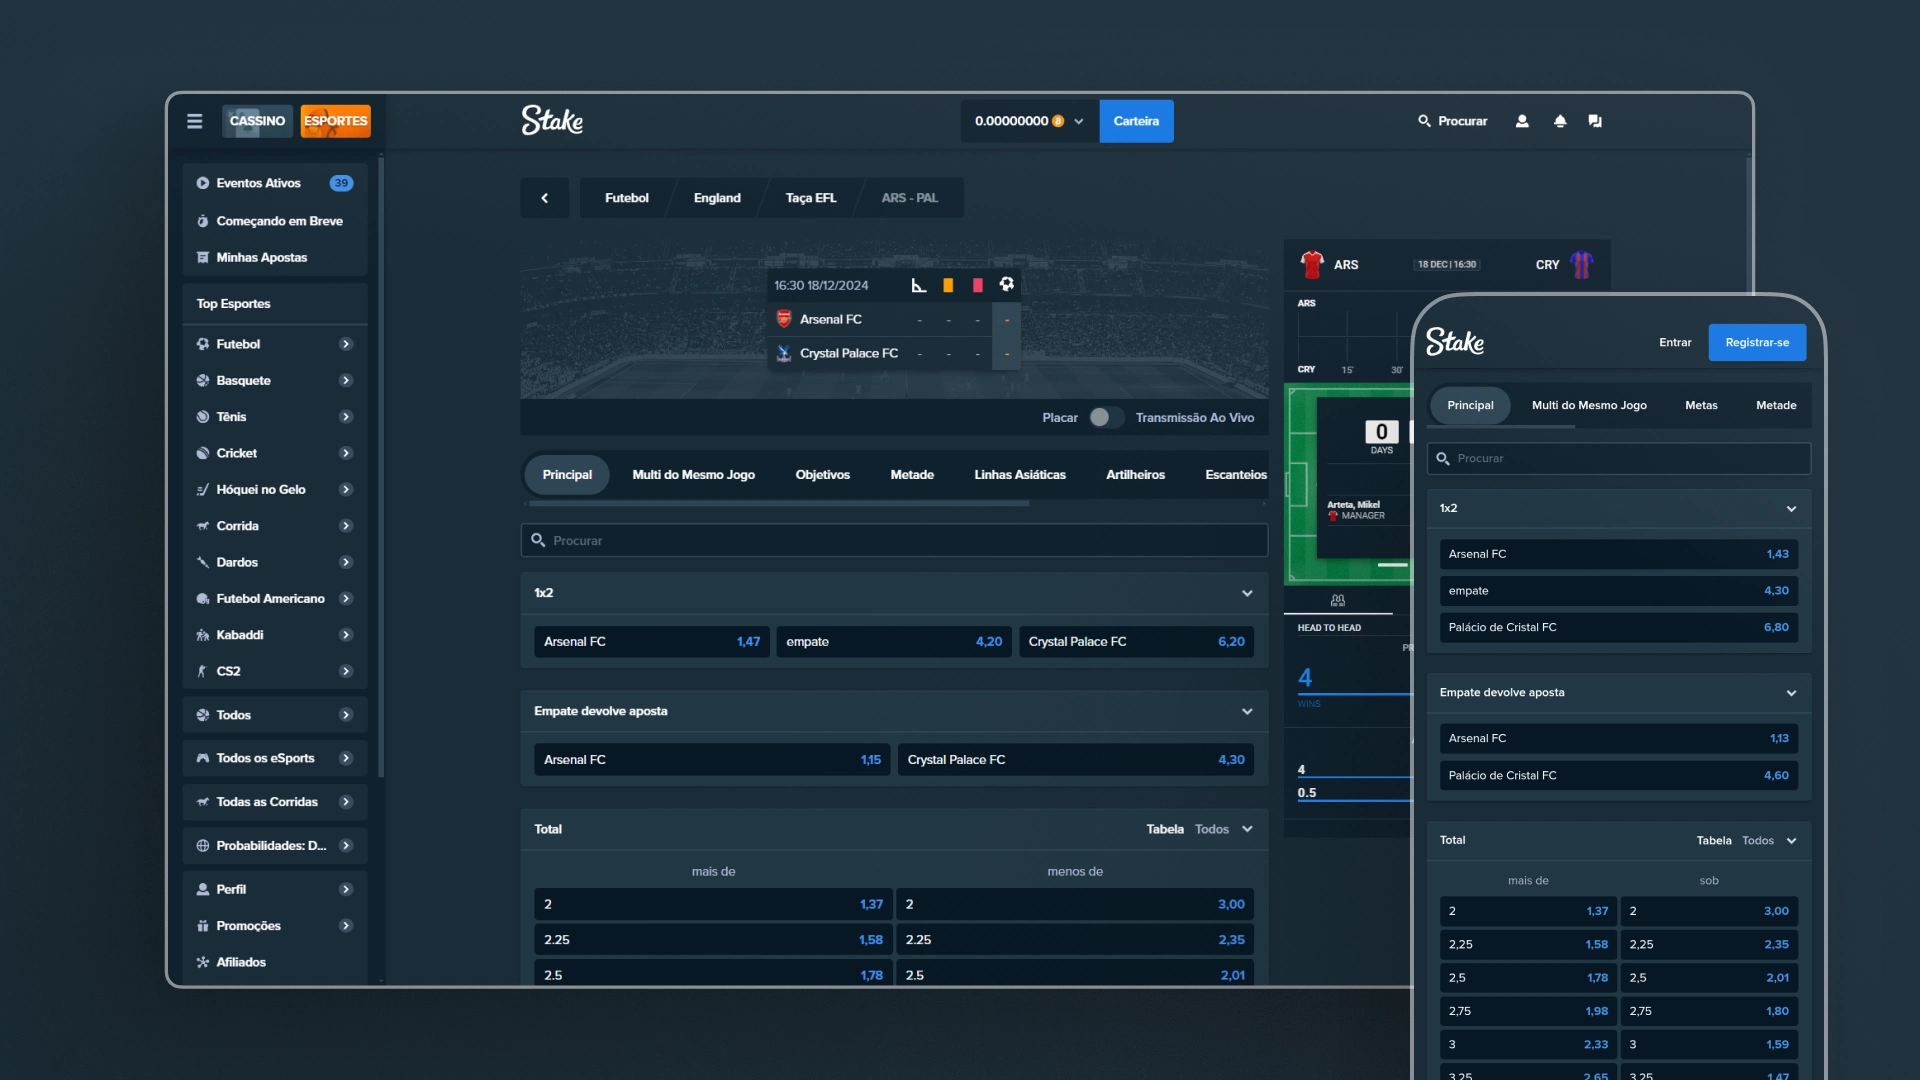The height and width of the screenshot is (1080, 1920).
Task: Select Tabela view in desktop Total section
Action: tap(1165, 829)
